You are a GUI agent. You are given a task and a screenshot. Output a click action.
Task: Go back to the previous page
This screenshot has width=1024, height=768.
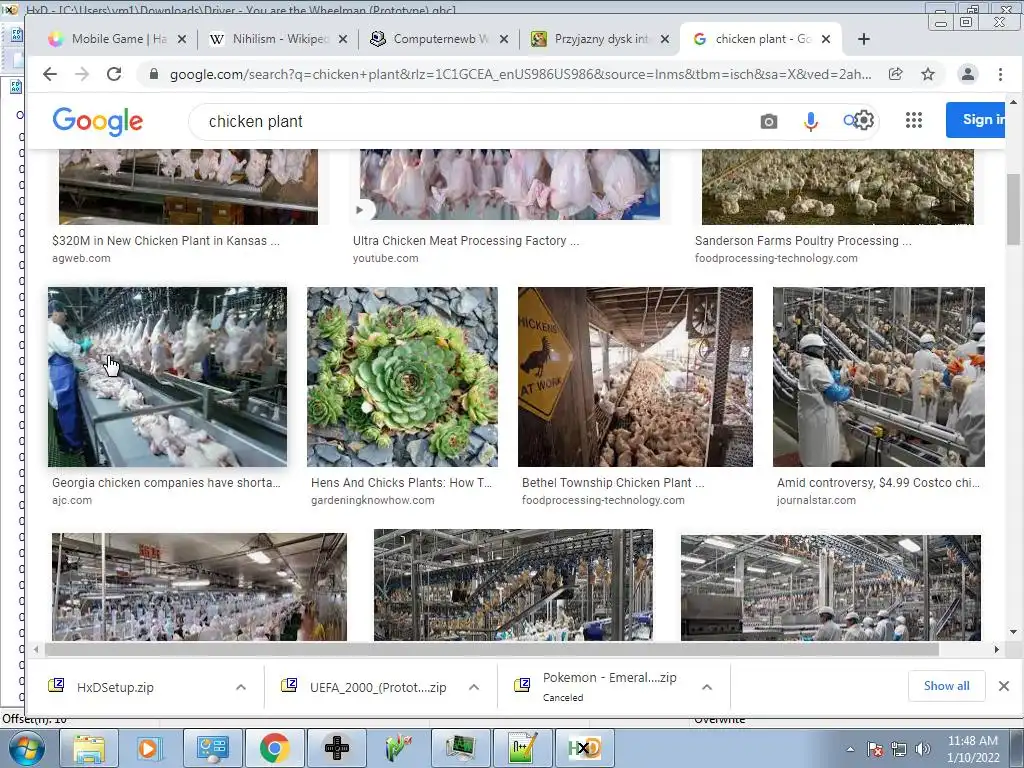tap(50, 74)
